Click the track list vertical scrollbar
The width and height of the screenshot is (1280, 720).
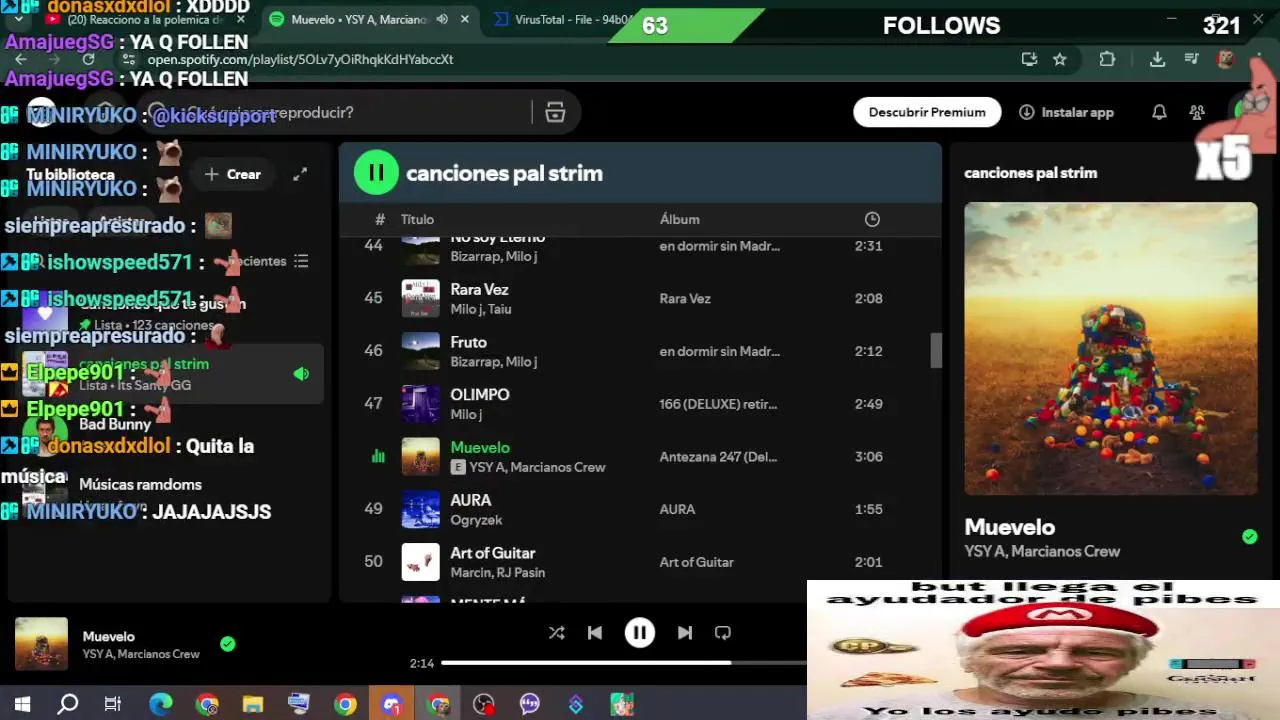pos(936,350)
